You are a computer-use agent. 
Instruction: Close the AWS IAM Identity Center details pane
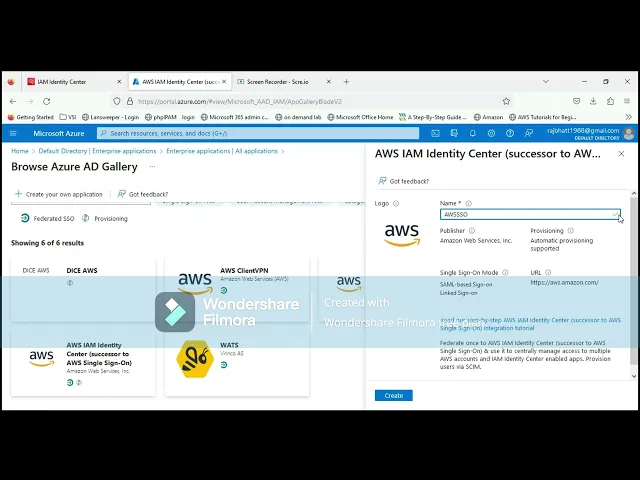621,154
